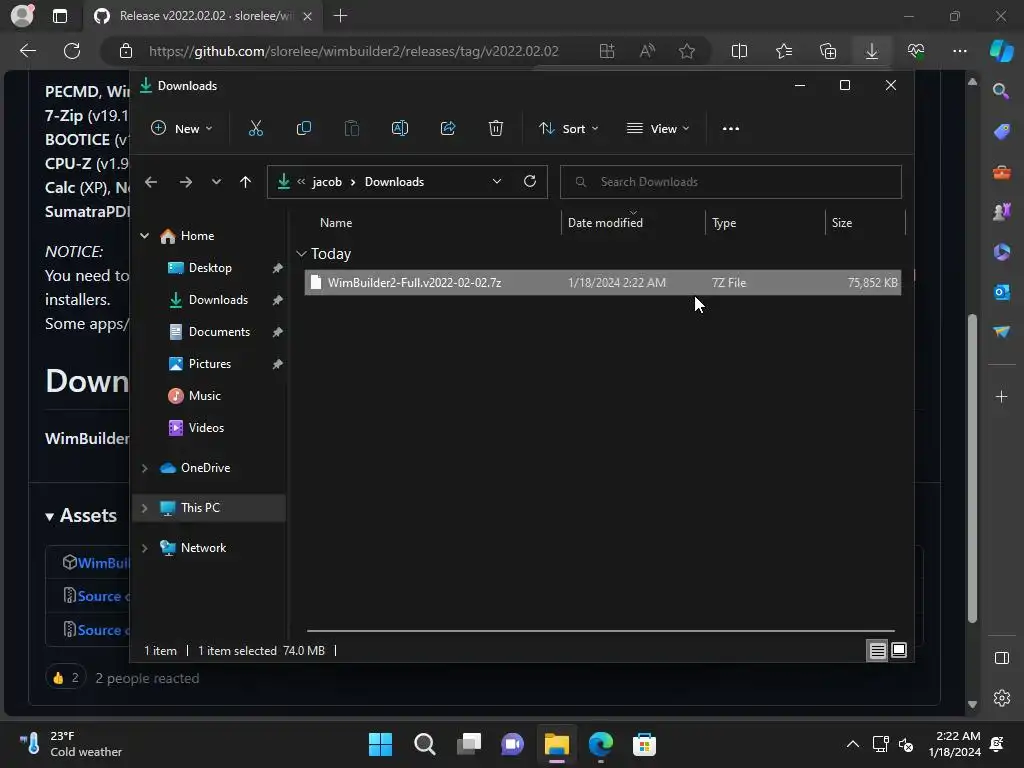Open Task View on taskbar
1024x768 pixels.
tap(468, 744)
